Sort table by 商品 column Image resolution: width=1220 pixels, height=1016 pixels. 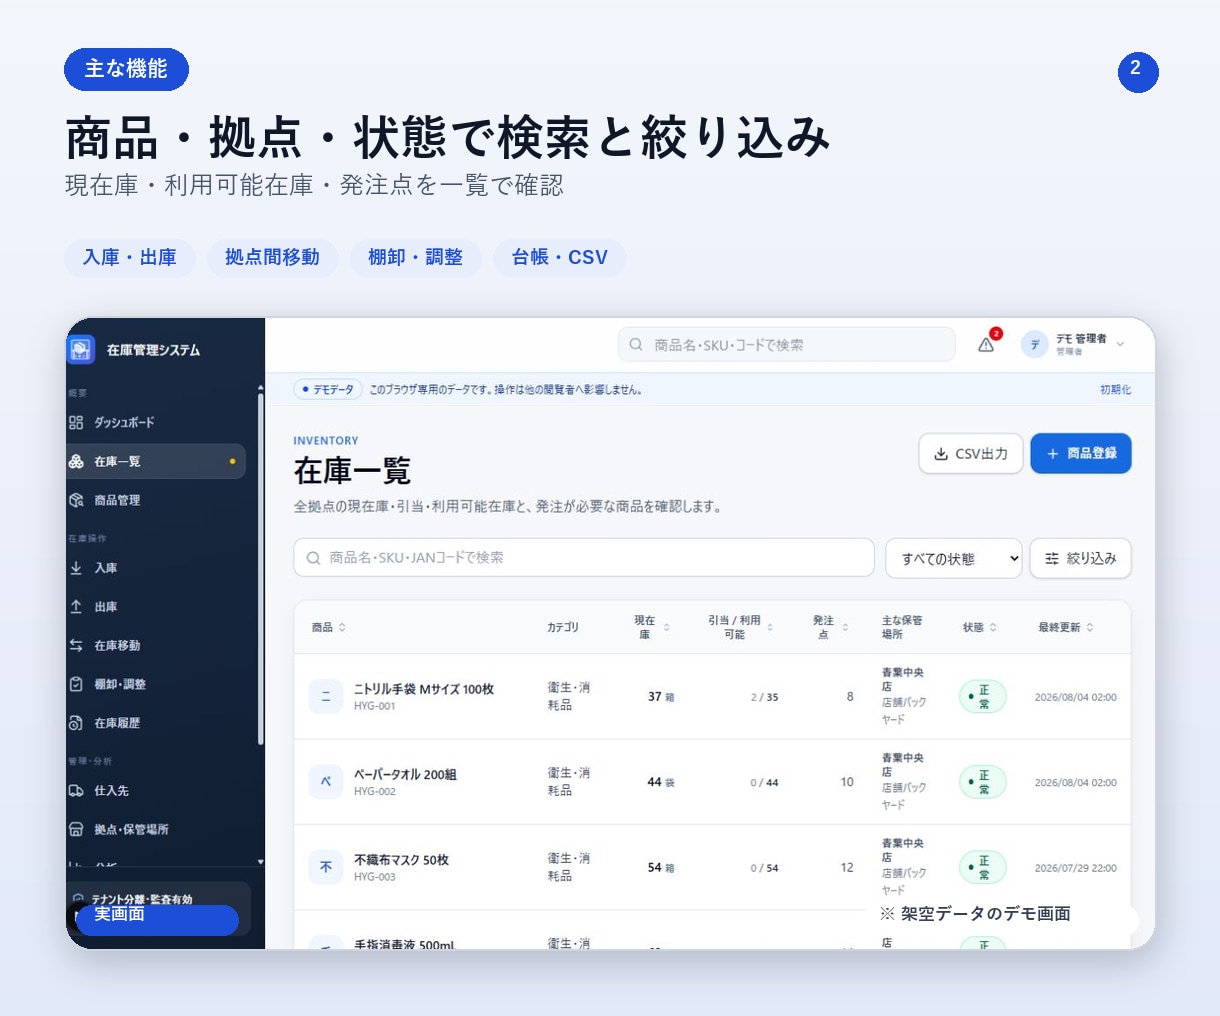click(x=329, y=628)
